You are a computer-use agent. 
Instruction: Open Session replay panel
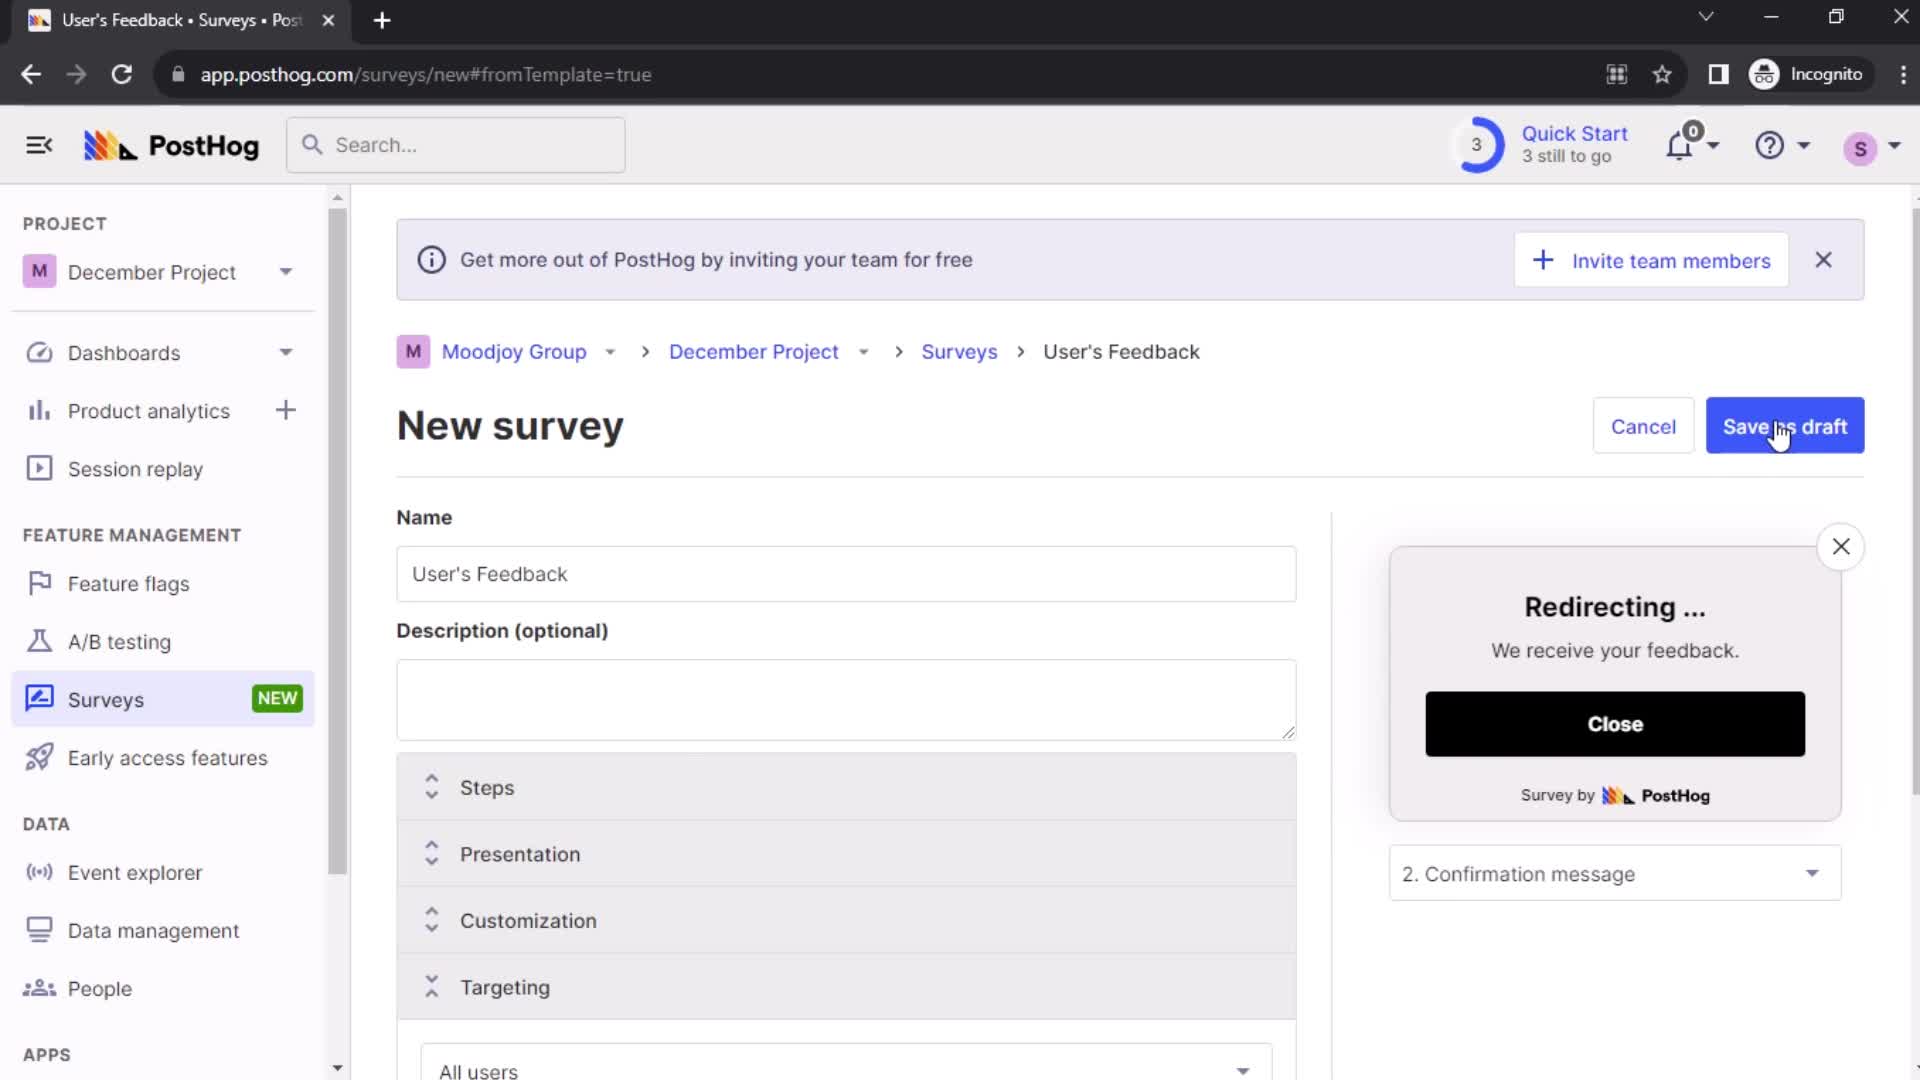pyautogui.click(x=135, y=468)
